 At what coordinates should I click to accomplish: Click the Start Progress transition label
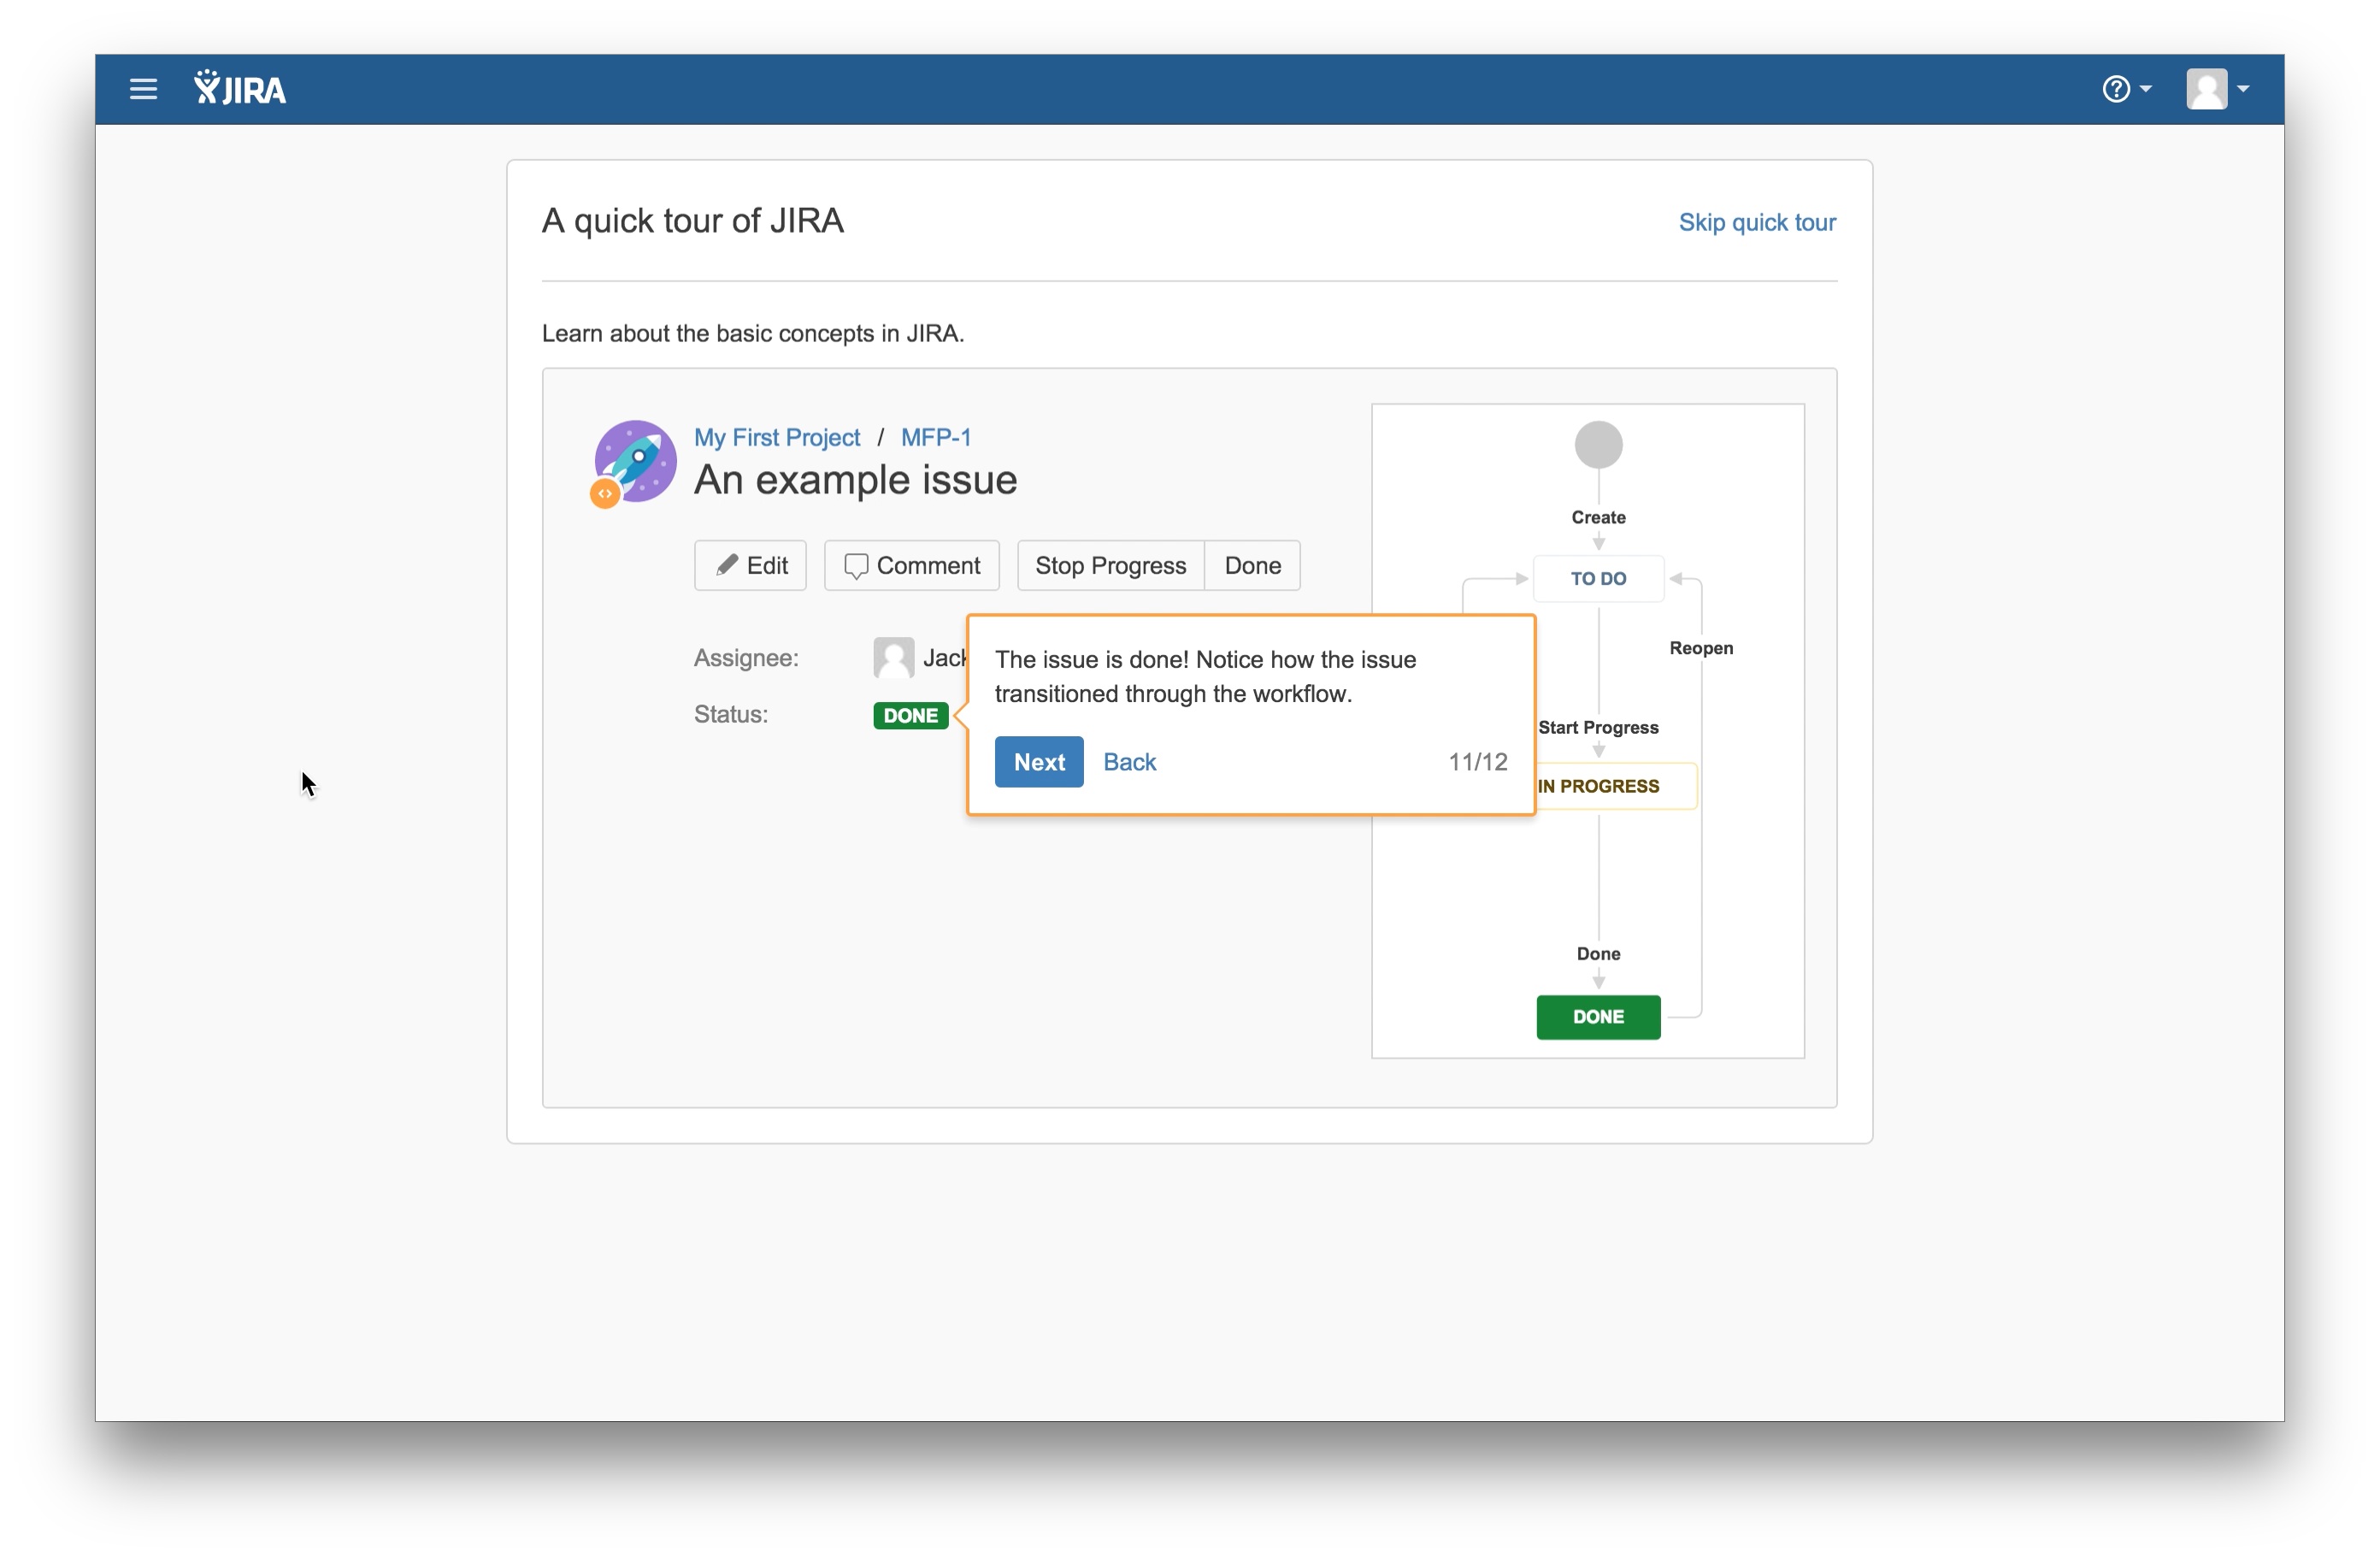1598,728
